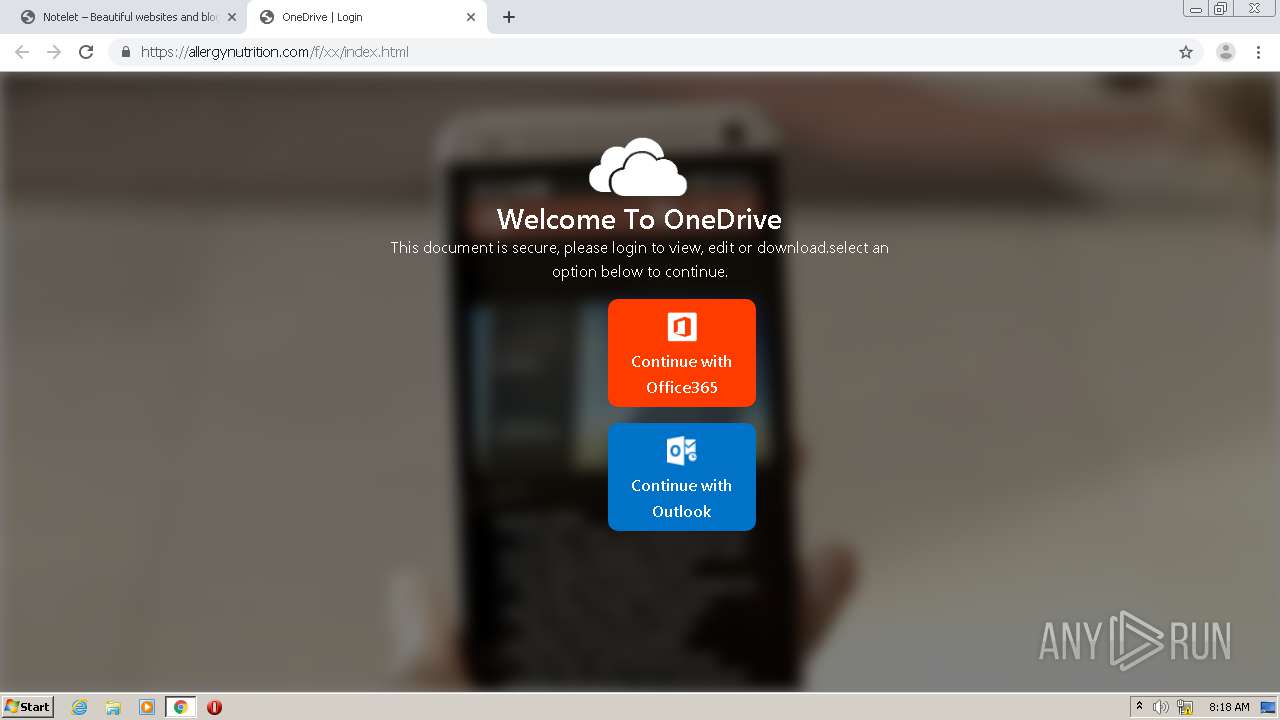Open the media player taskbar icon
Viewport: 1280px width, 720px height.
147,707
